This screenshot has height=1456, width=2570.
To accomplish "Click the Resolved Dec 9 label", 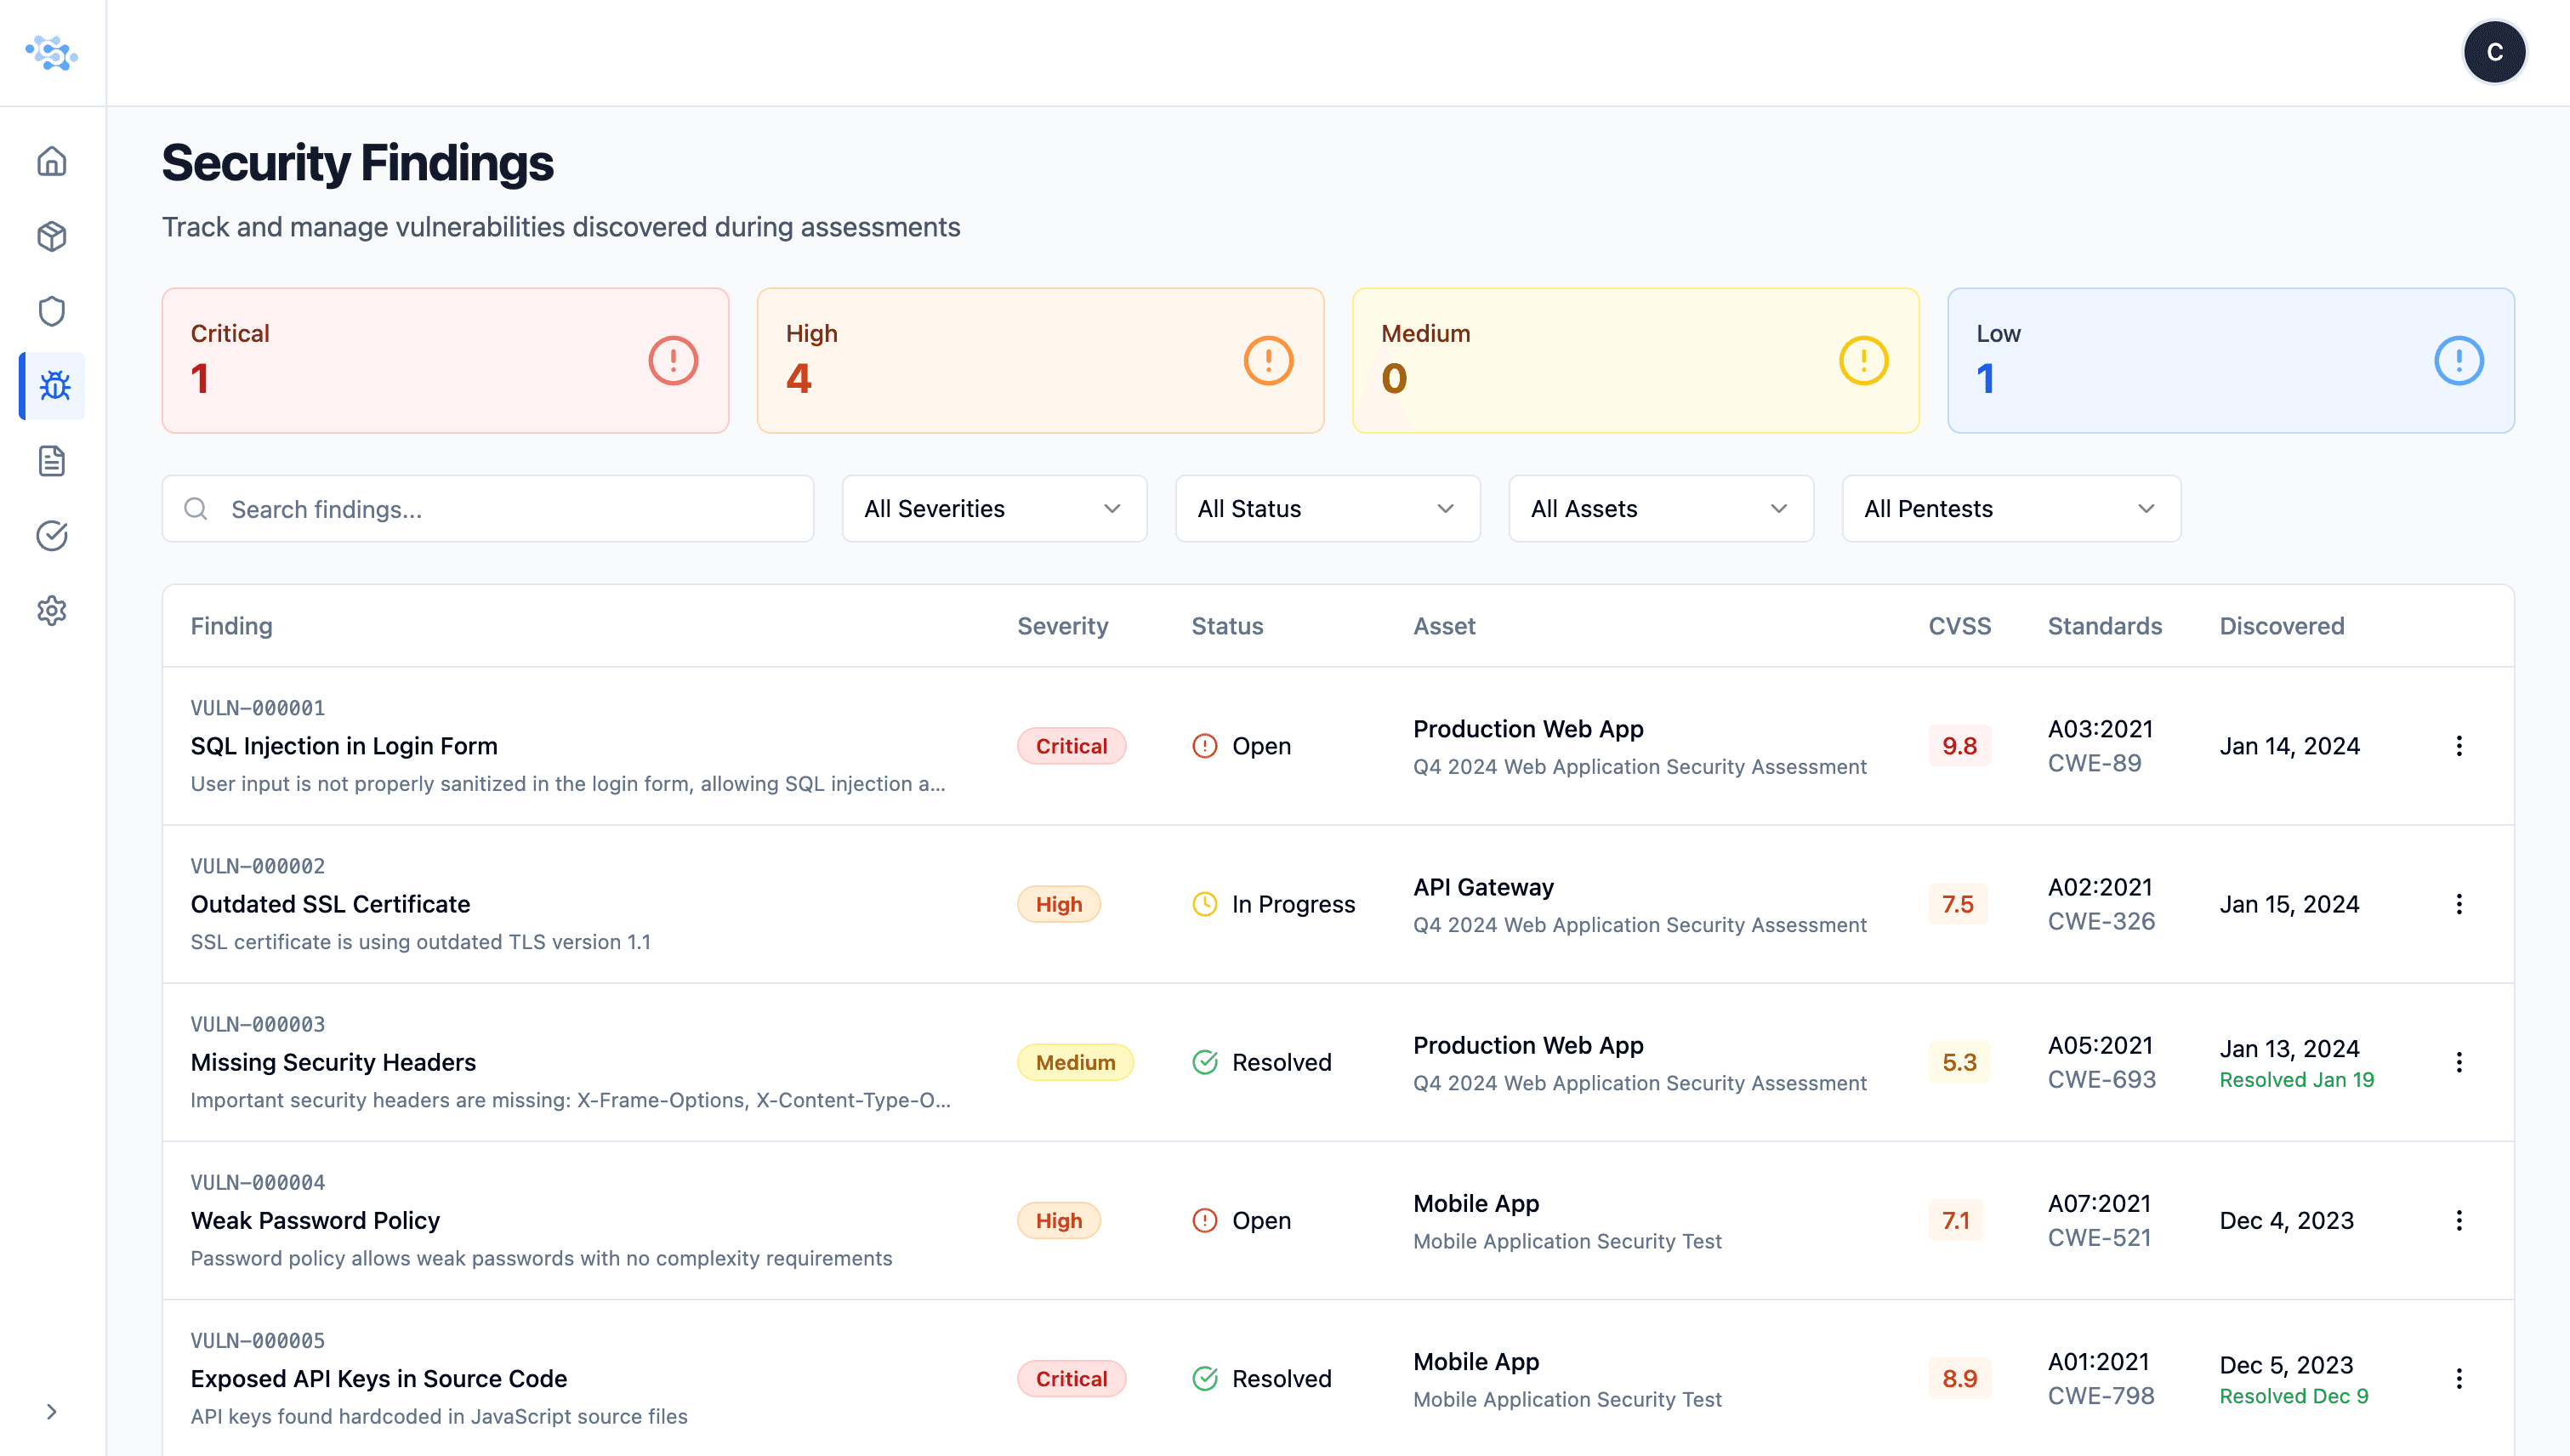I will point(2293,1396).
